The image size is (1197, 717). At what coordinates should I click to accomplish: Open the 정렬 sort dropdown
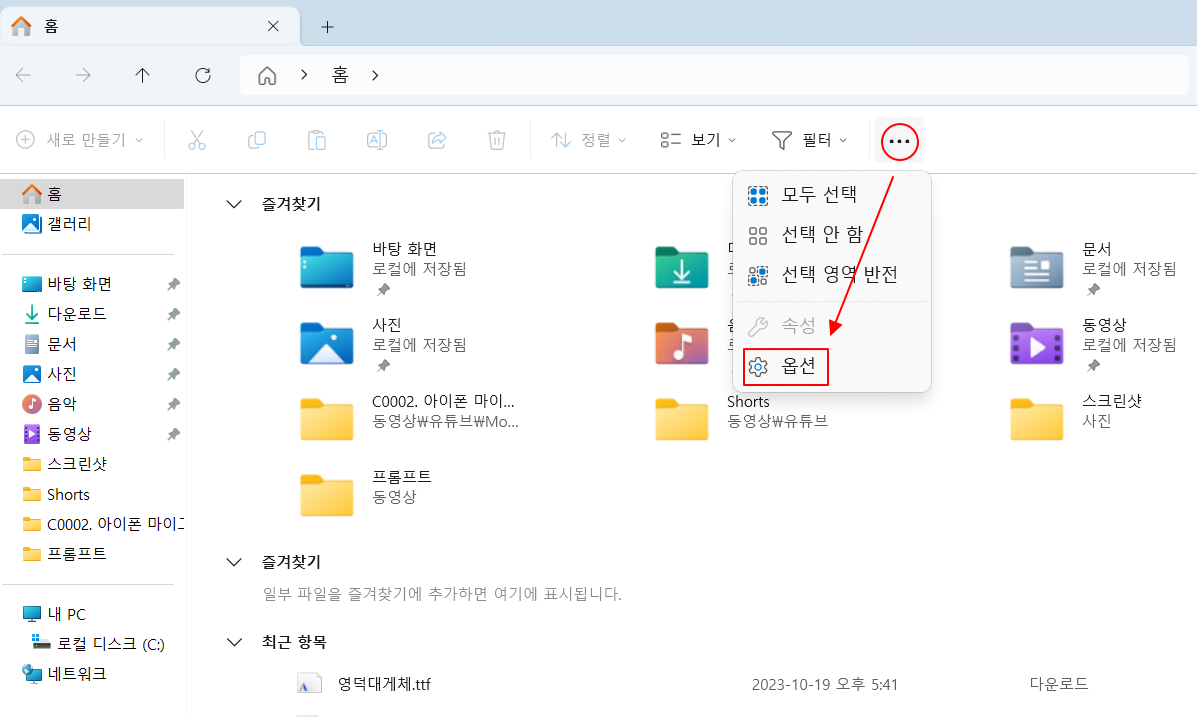tap(589, 140)
